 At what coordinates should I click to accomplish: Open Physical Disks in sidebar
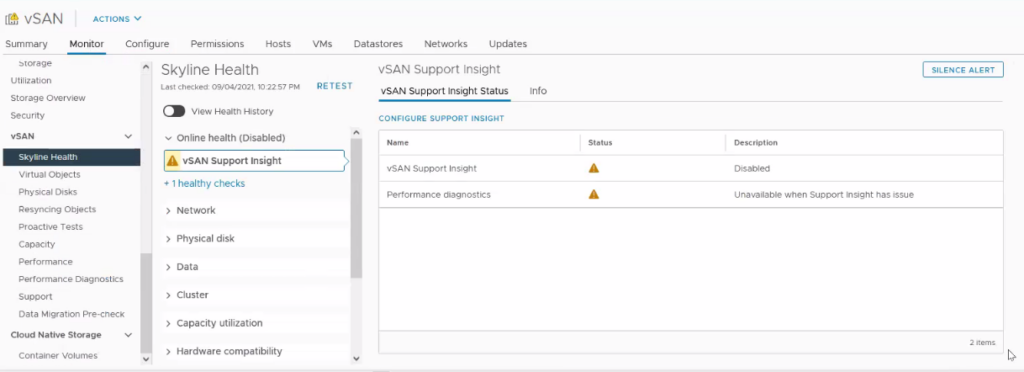coord(48,192)
